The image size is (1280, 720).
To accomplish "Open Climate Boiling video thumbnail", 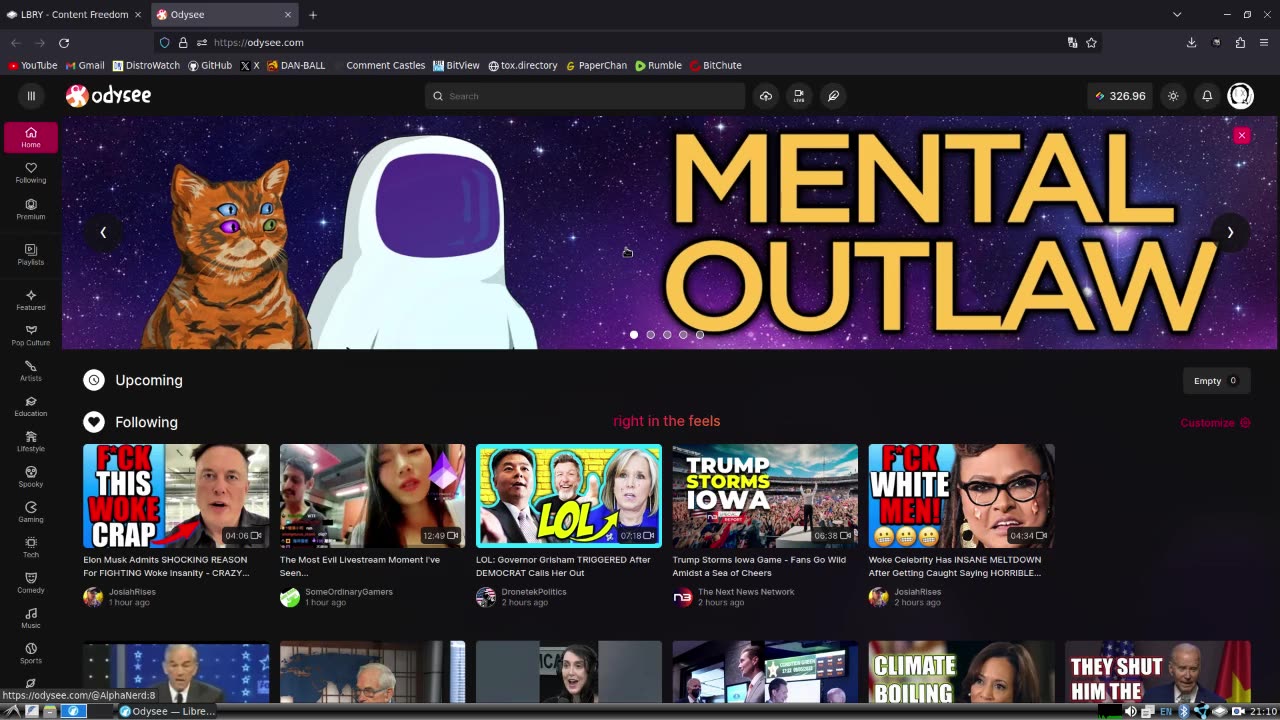I will pos(961,672).
